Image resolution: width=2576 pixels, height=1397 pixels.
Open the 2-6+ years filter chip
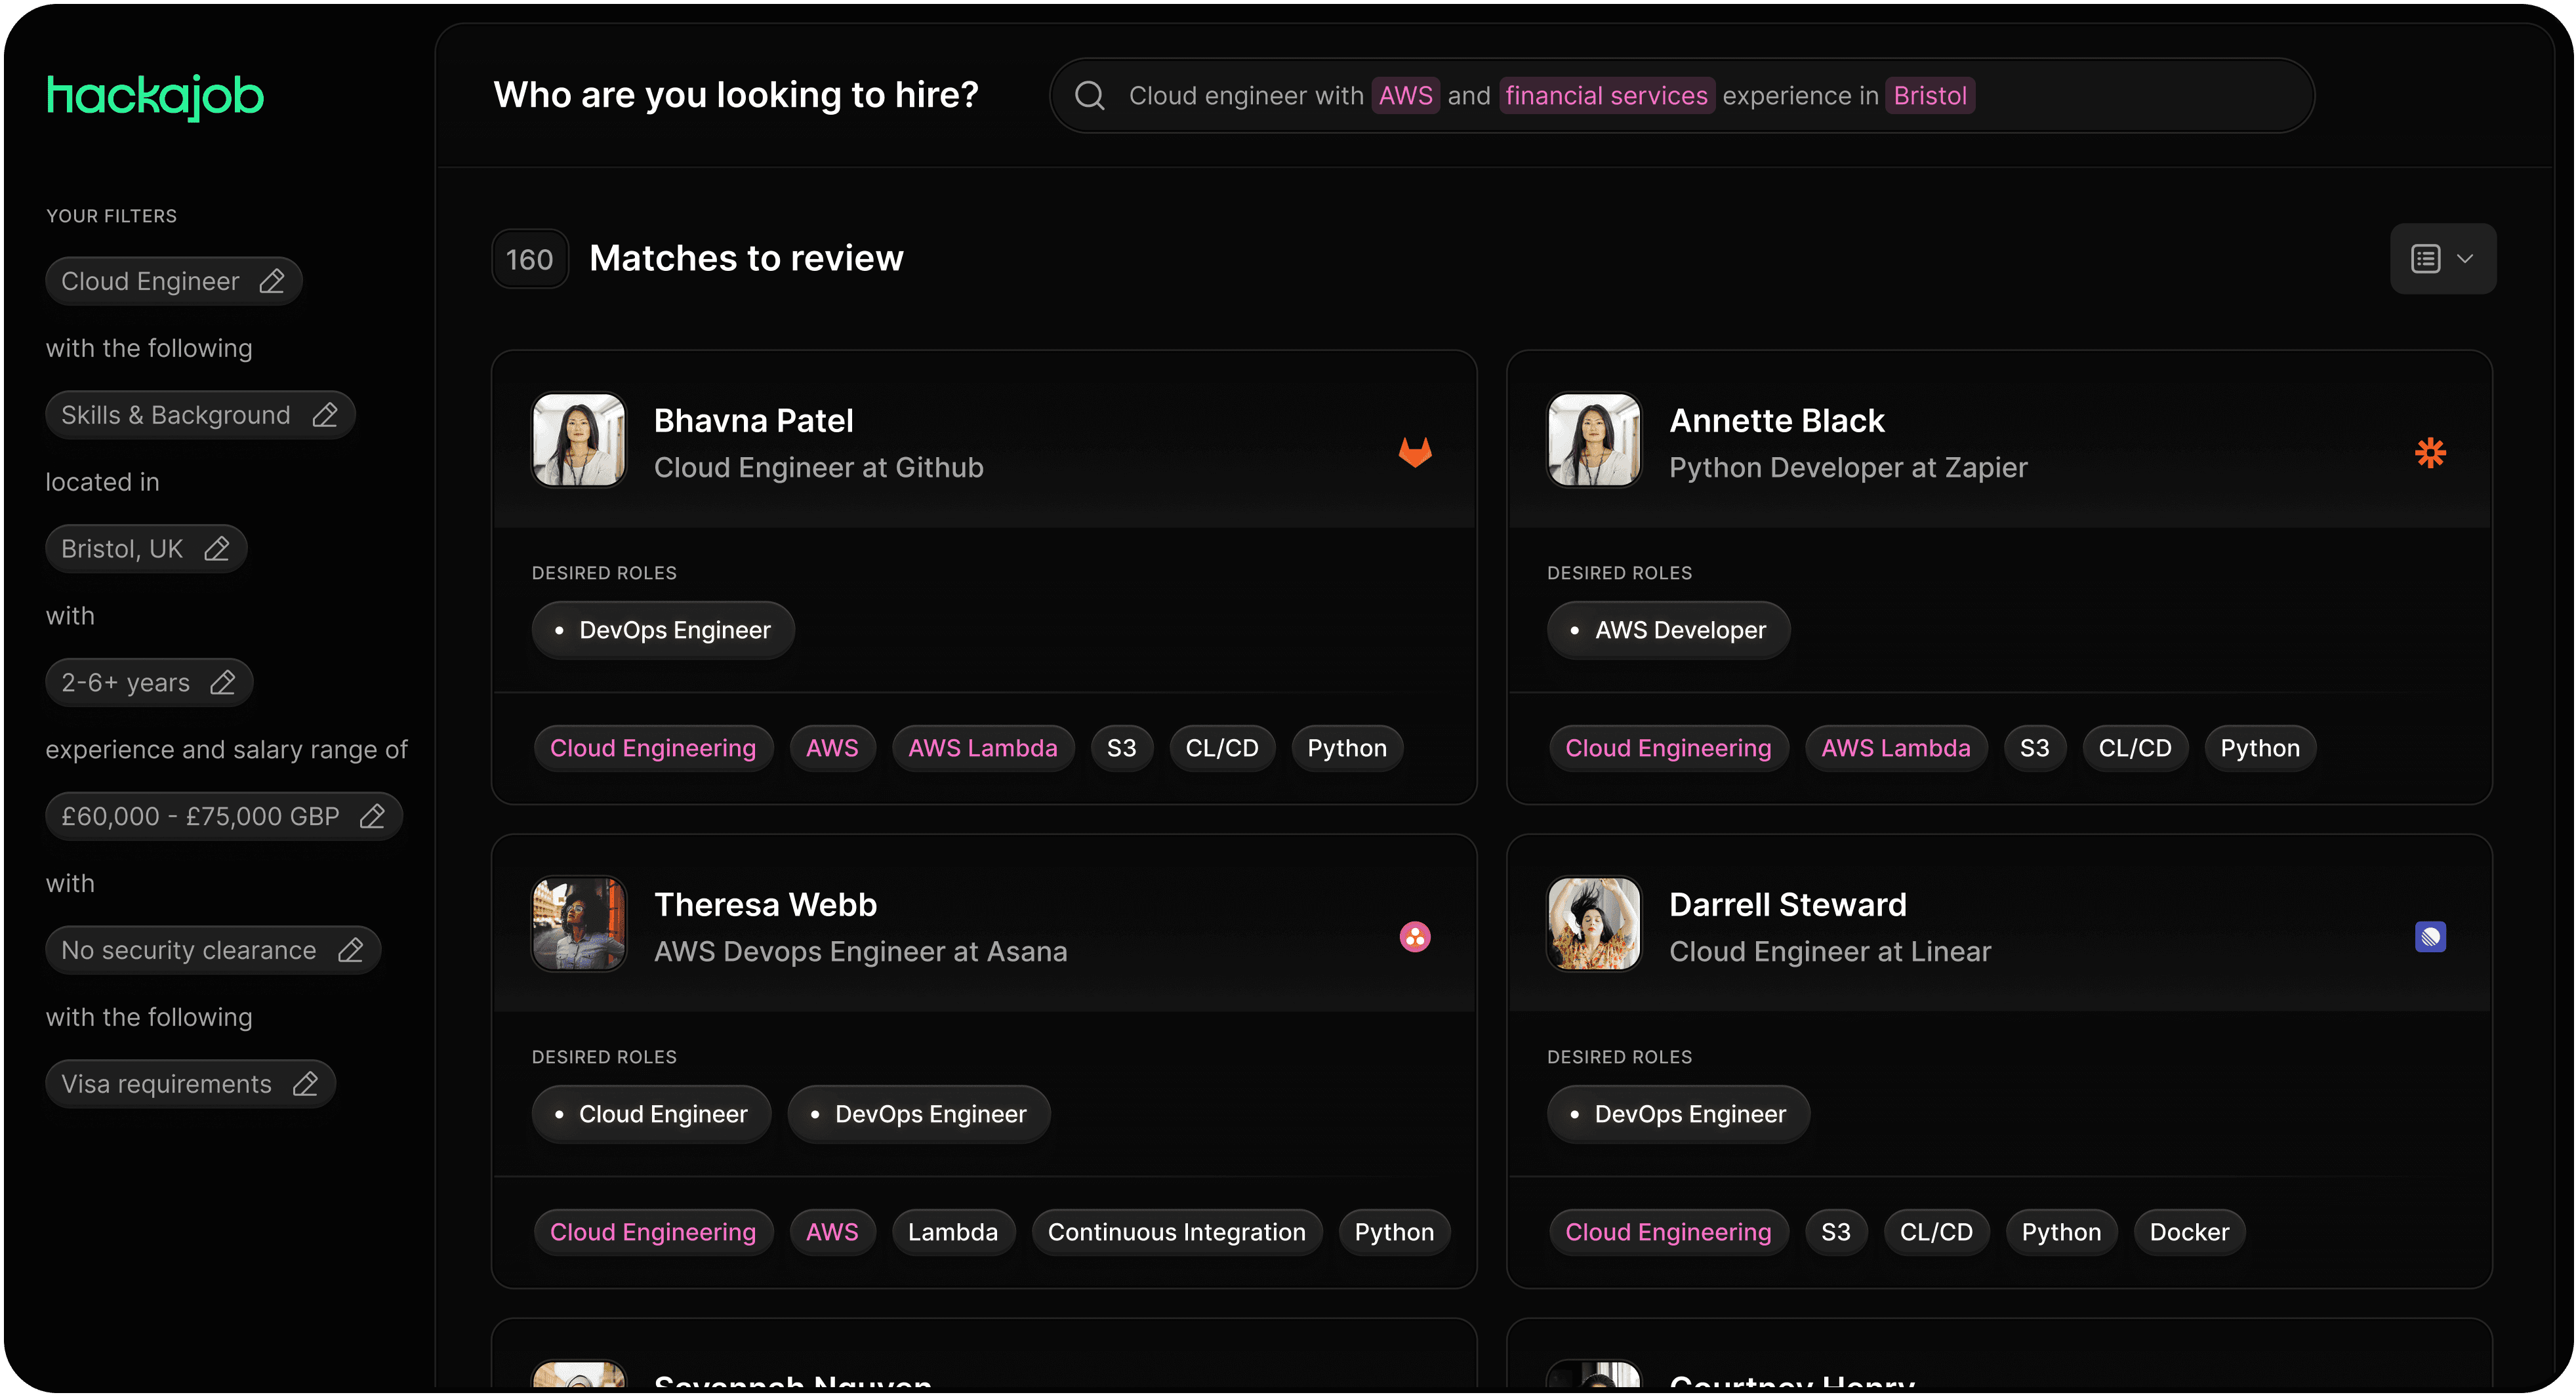tap(149, 683)
